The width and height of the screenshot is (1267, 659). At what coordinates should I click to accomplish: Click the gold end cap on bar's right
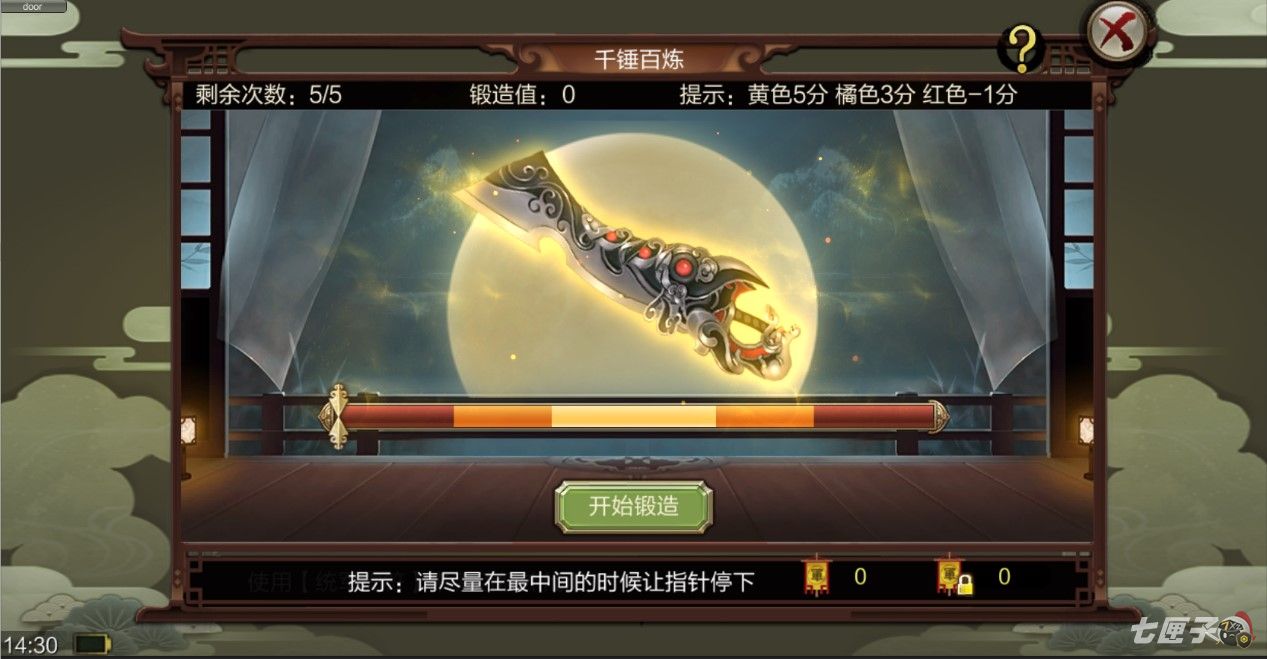[938, 416]
